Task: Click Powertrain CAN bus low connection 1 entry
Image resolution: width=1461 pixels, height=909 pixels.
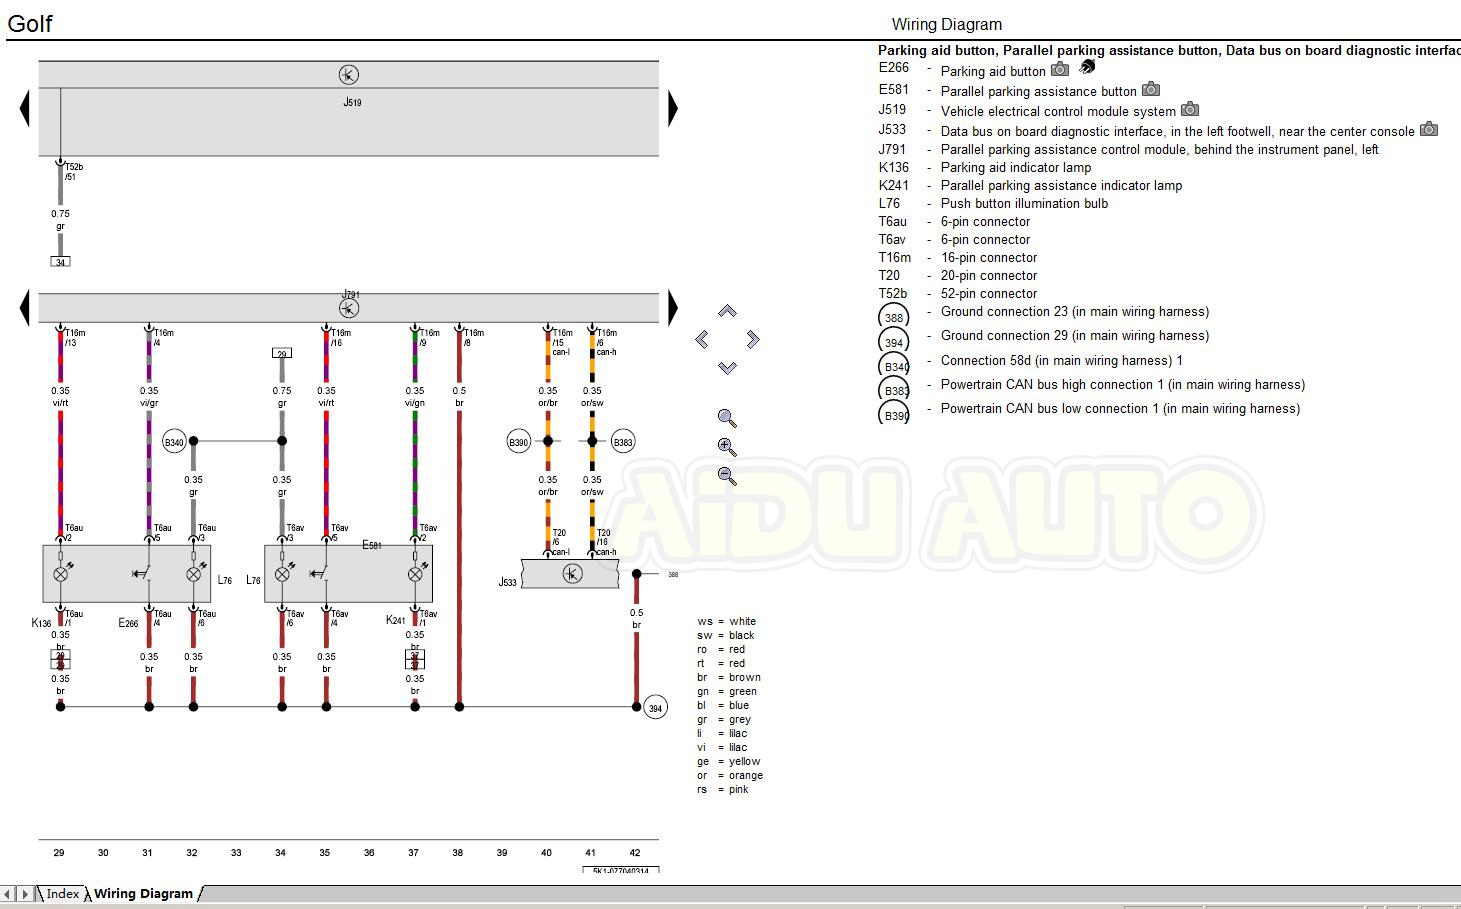Action: pyautogui.click(x=1120, y=408)
